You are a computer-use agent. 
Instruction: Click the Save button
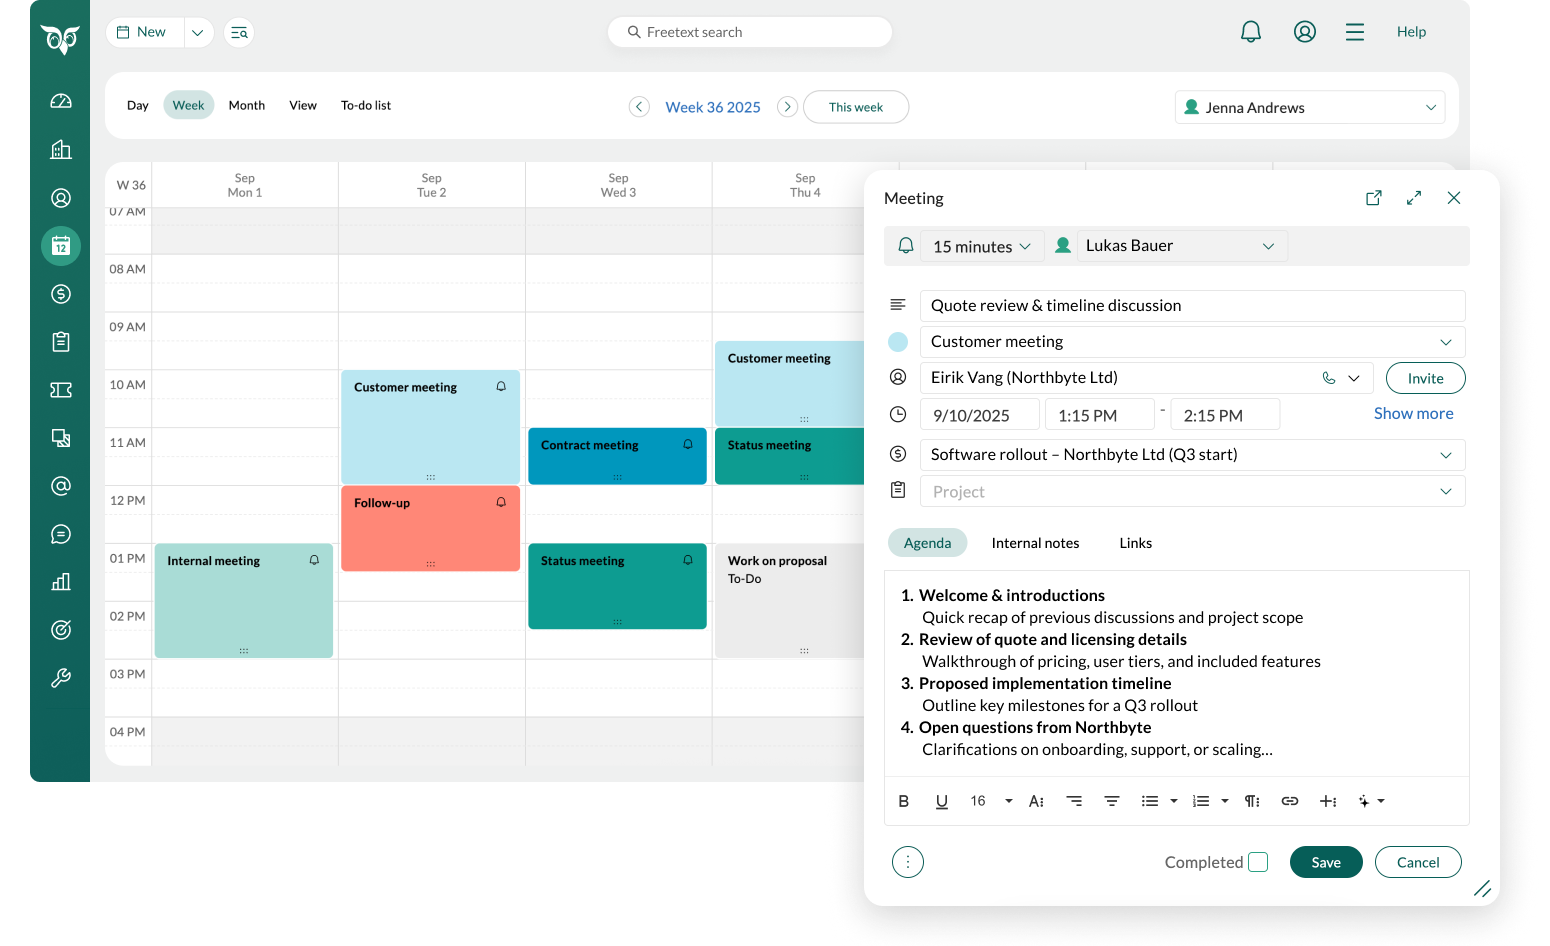point(1325,862)
